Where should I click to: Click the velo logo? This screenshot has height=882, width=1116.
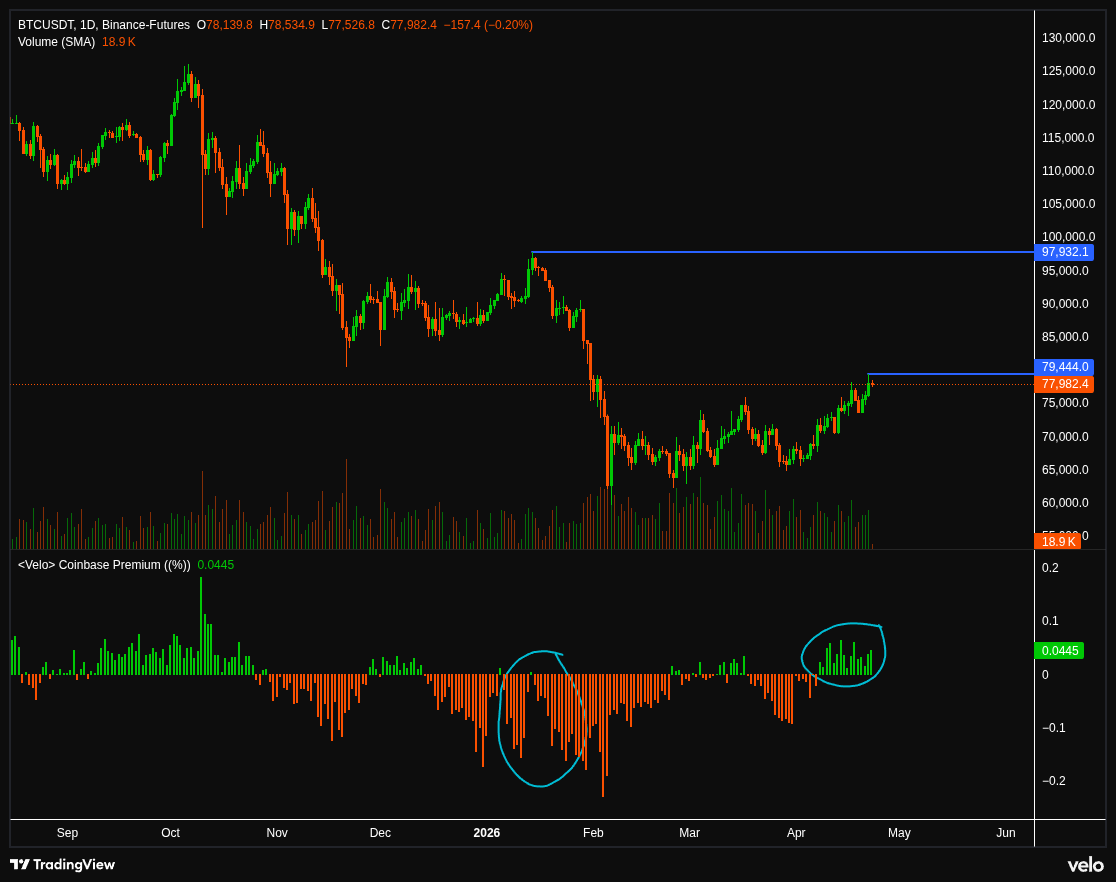pos(1085,865)
